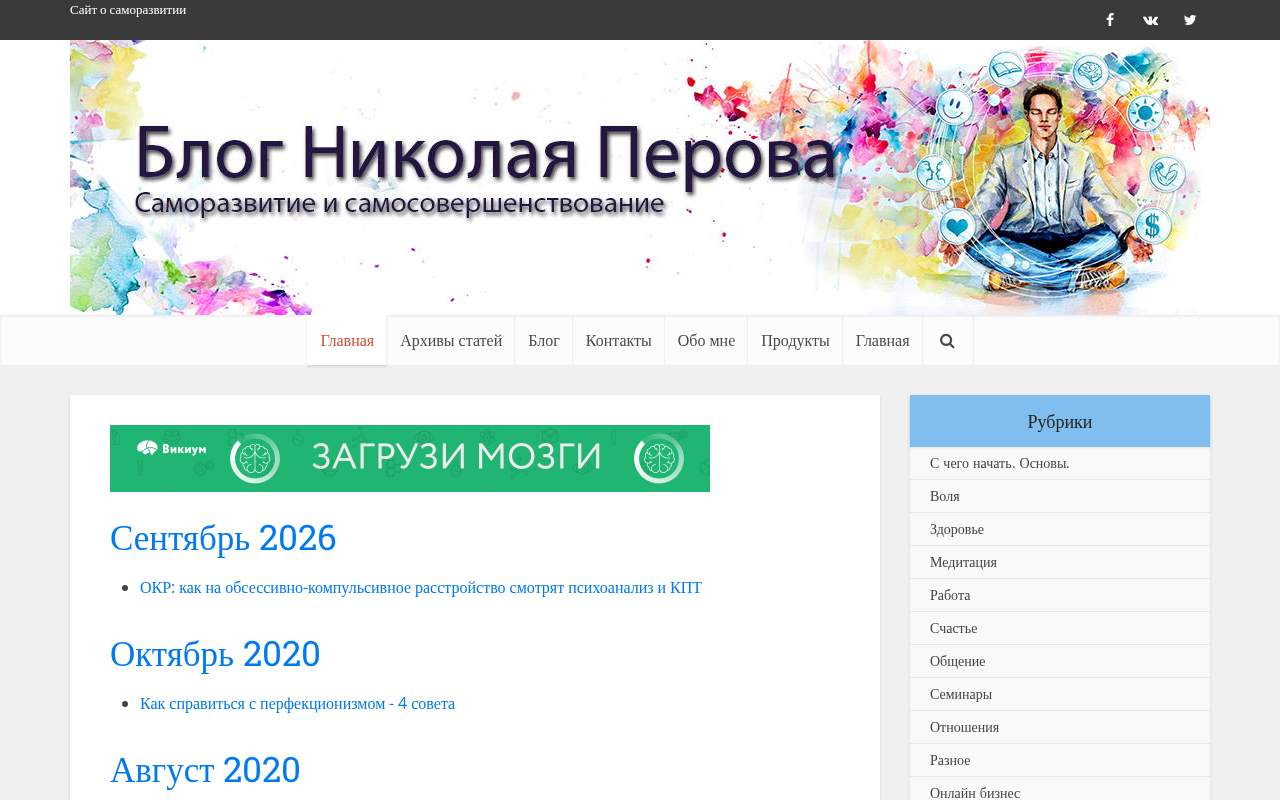Open the Отношения rubric

[965, 727]
